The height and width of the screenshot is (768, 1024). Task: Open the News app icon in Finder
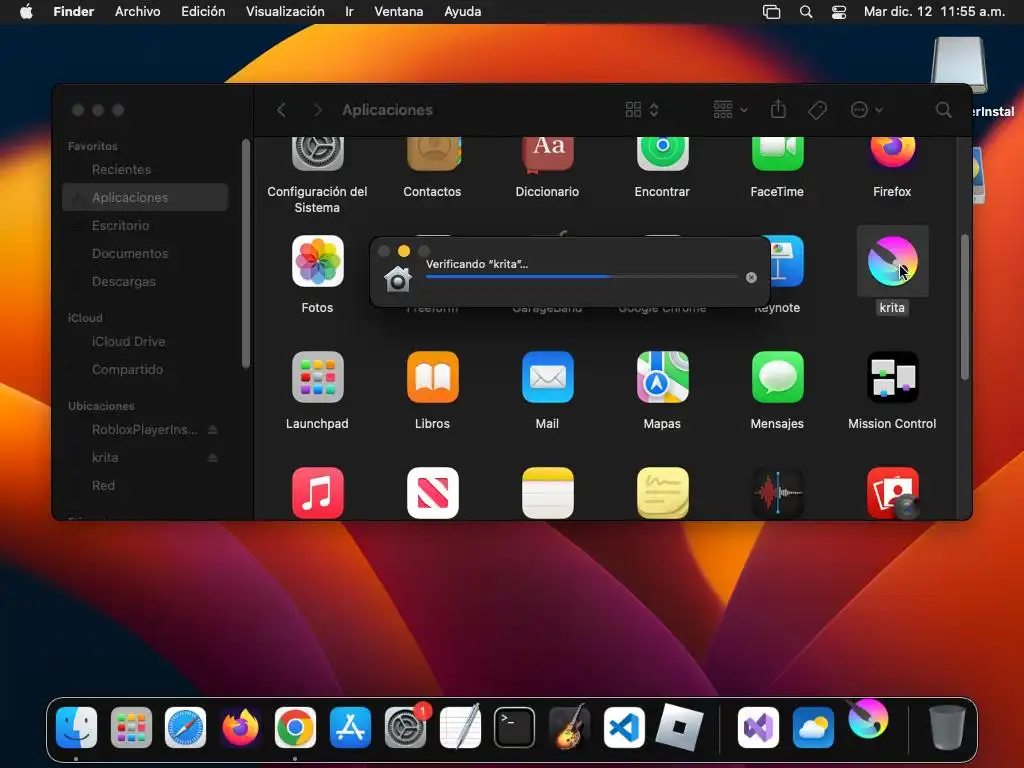[432, 493]
